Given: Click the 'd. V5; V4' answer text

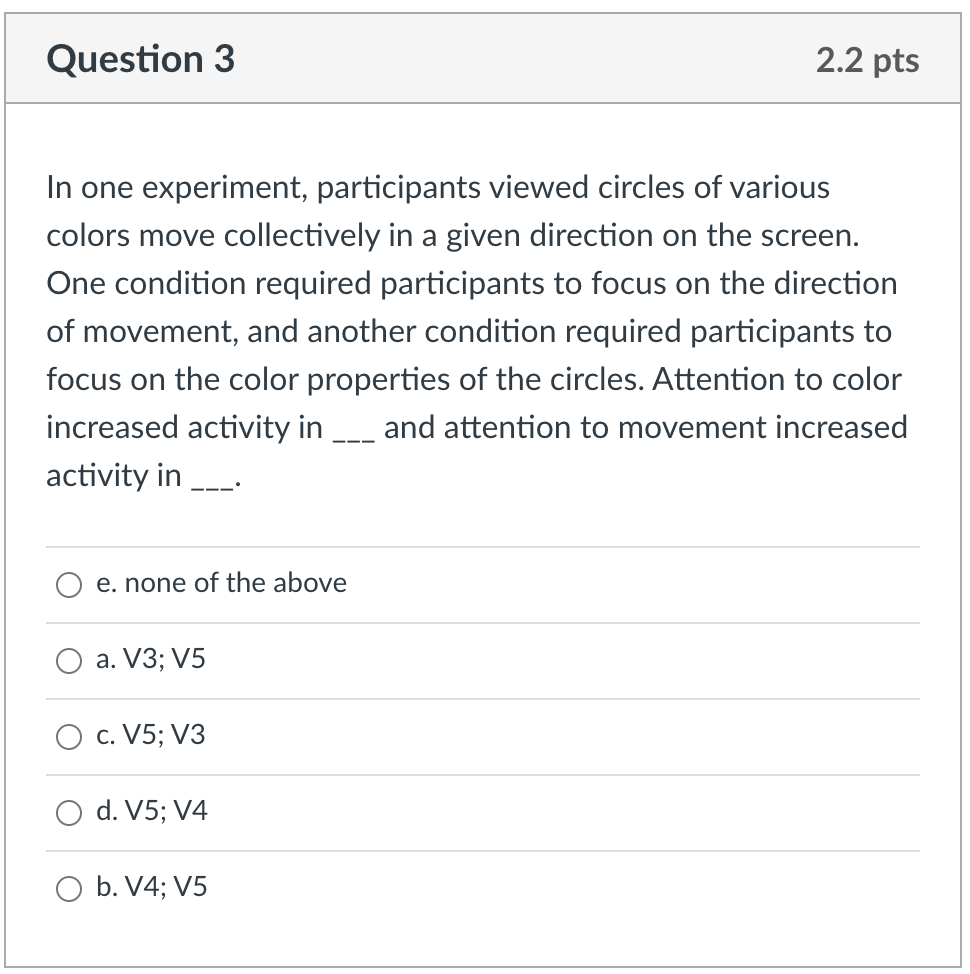Looking at the screenshot, I should (152, 811).
